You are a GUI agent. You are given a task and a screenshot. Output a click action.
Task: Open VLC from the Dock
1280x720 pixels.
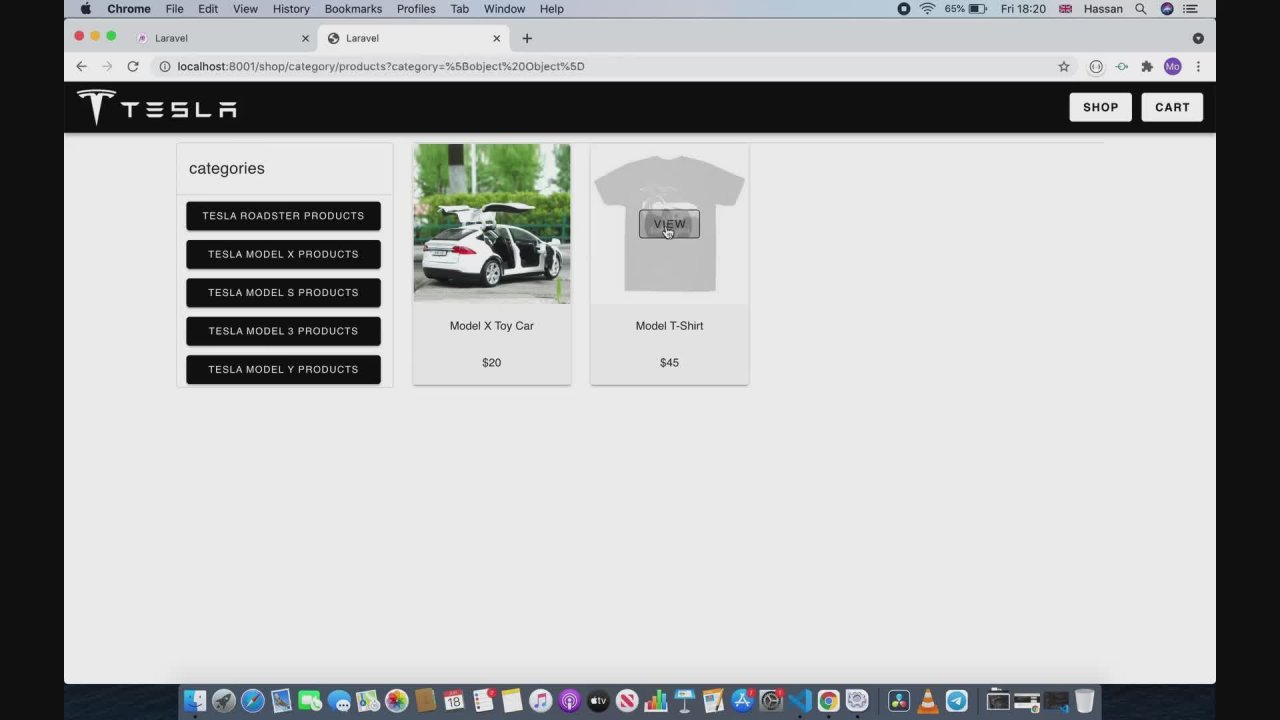click(x=928, y=701)
